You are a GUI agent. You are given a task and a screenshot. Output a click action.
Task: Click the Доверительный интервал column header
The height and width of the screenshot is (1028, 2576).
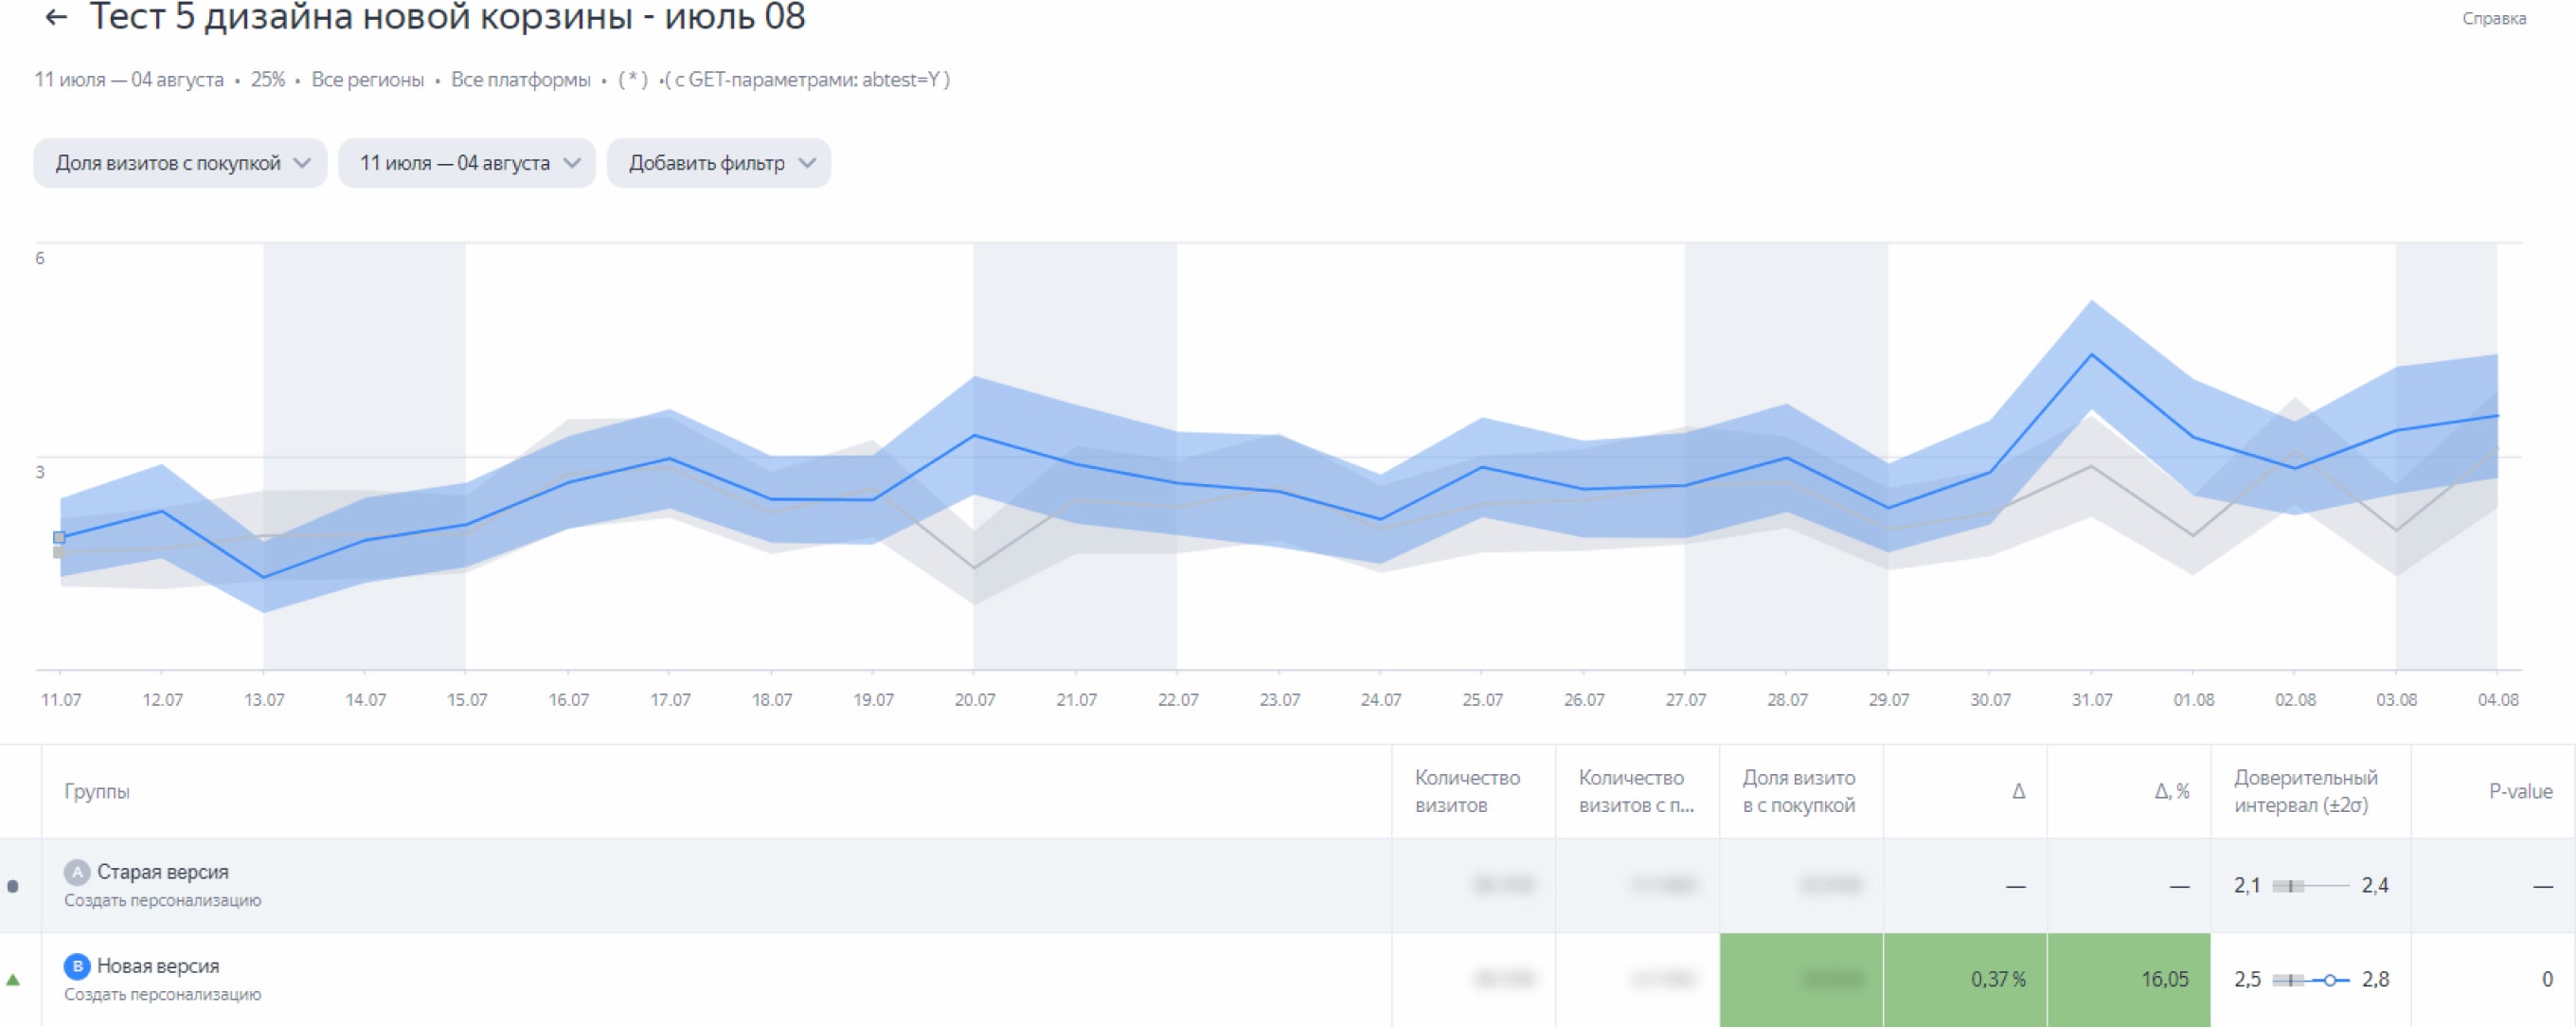[2305, 791]
